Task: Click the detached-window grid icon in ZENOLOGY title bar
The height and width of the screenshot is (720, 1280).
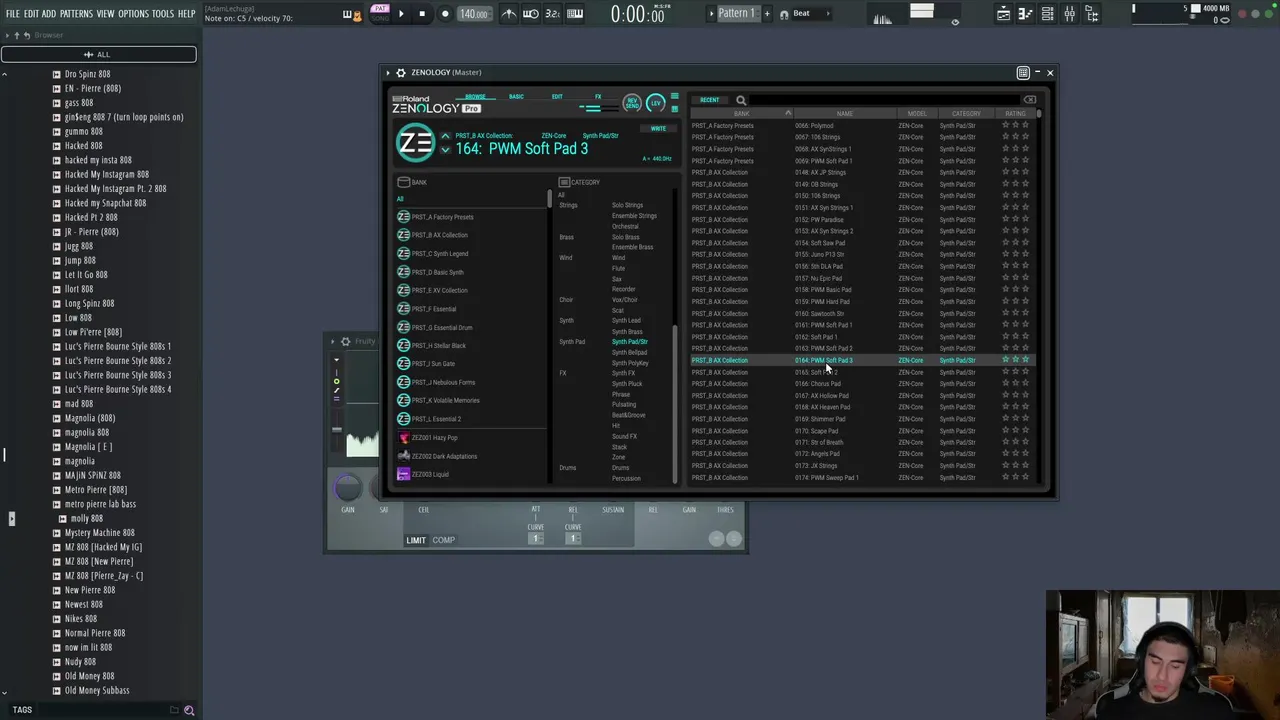Action: (1023, 72)
